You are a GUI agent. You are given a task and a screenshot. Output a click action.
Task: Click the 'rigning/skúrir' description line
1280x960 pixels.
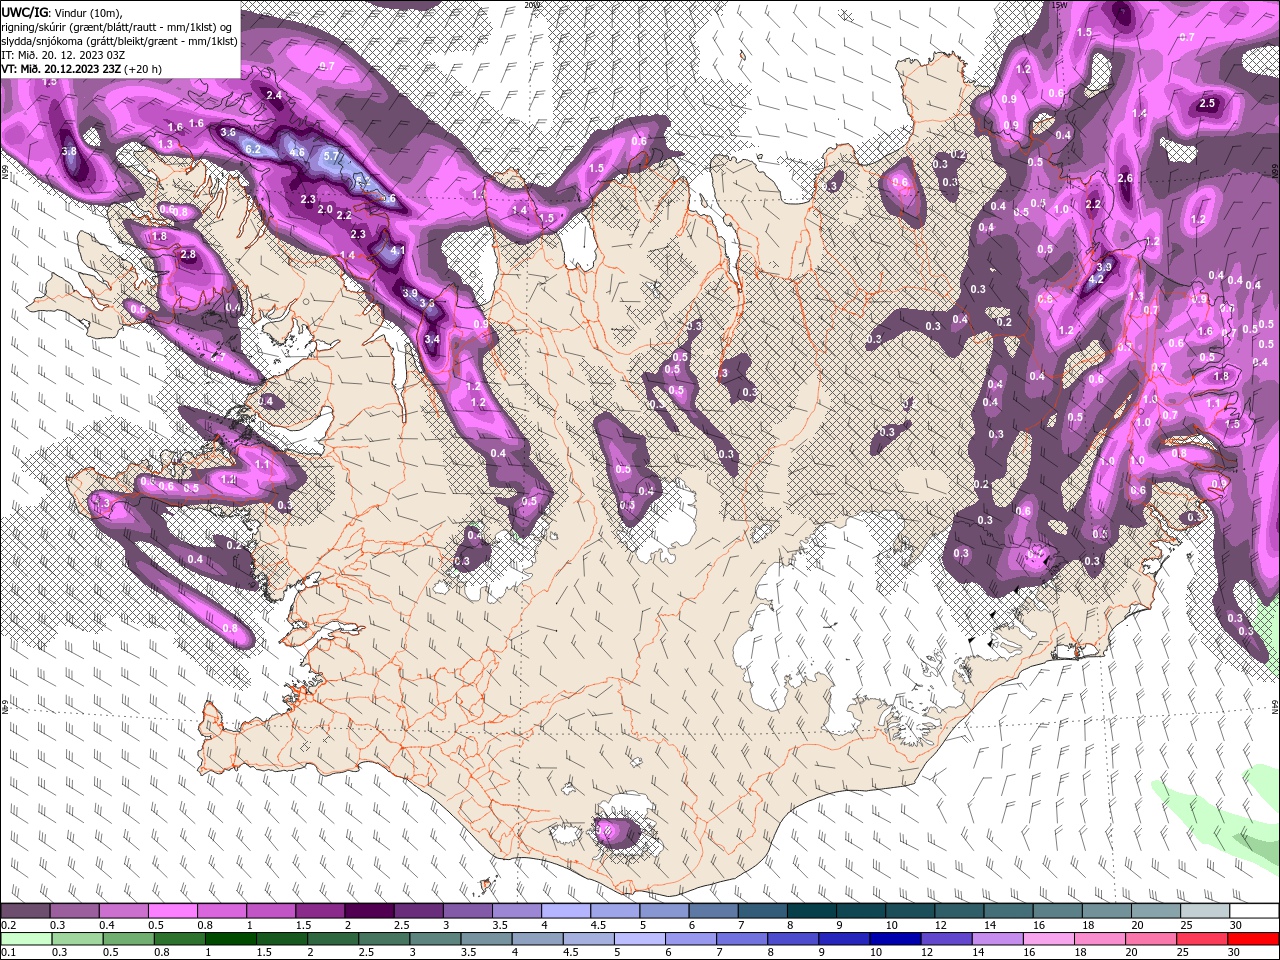[117, 27]
